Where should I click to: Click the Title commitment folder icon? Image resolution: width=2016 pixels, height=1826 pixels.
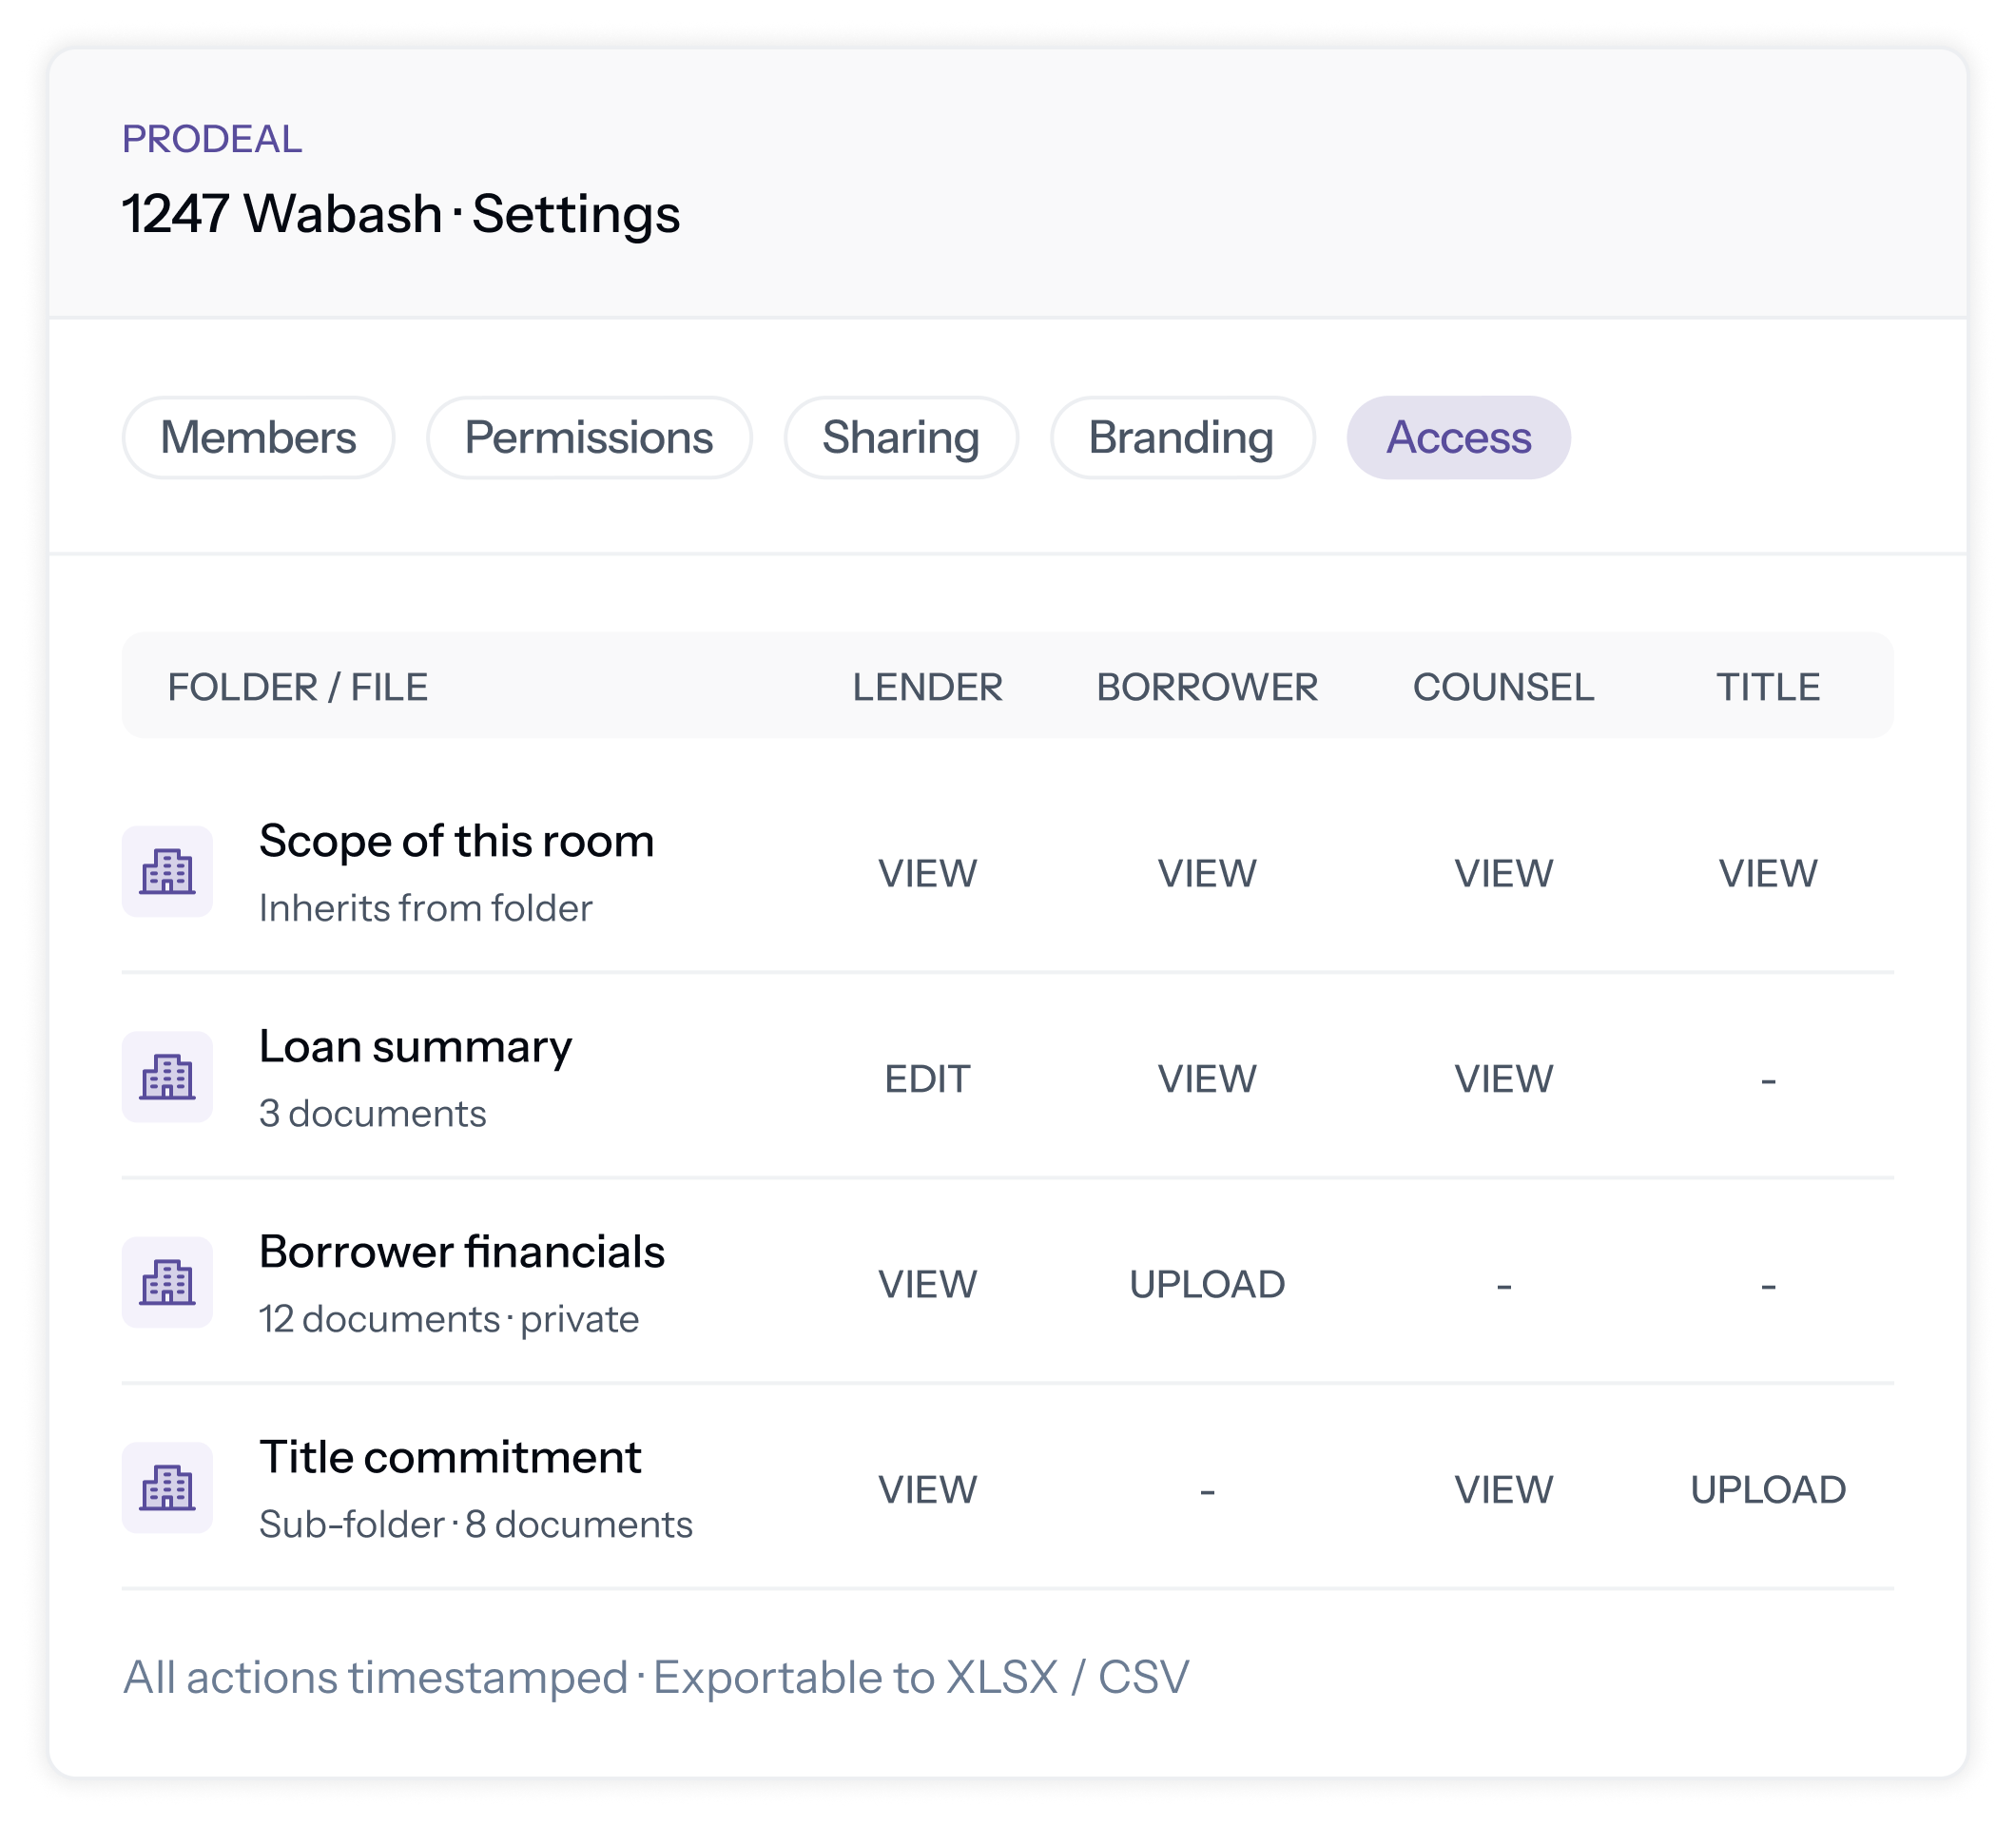click(x=167, y=1488)
